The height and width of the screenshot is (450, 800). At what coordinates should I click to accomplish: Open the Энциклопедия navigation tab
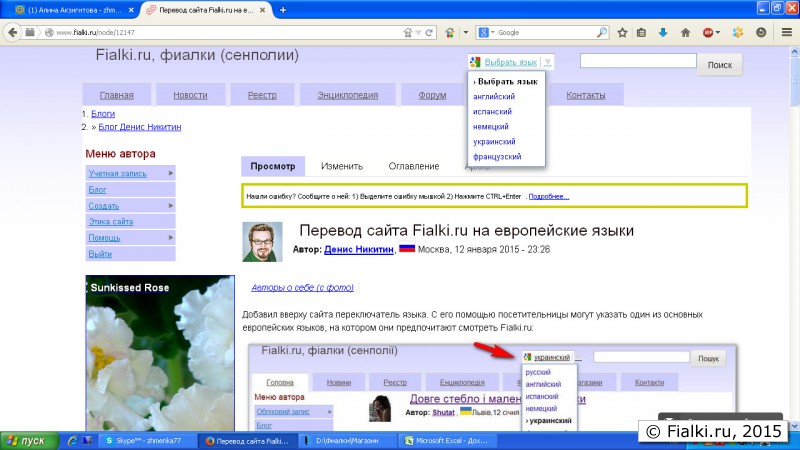coord(347,95)
